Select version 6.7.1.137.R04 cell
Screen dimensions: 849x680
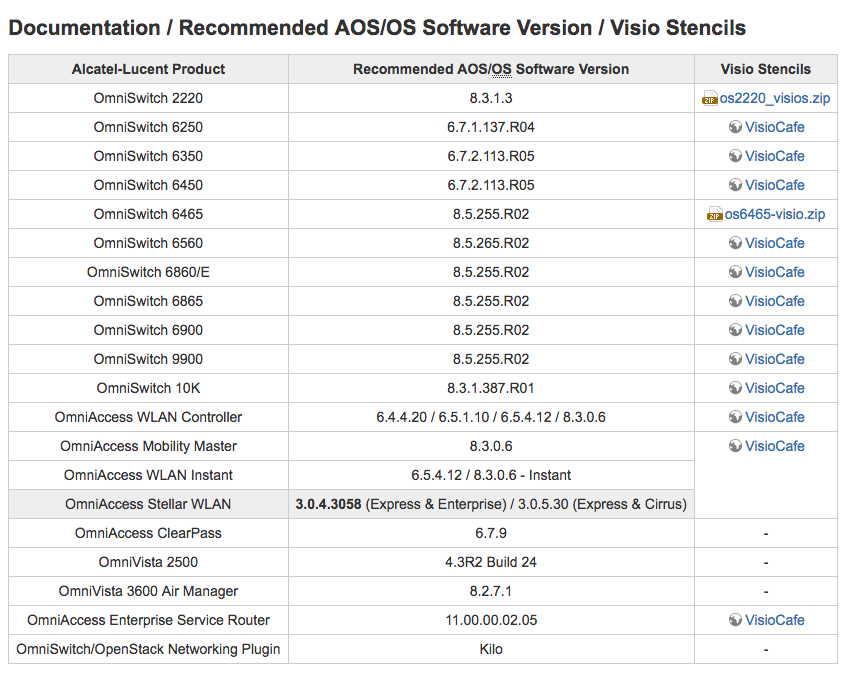(491, 127)
